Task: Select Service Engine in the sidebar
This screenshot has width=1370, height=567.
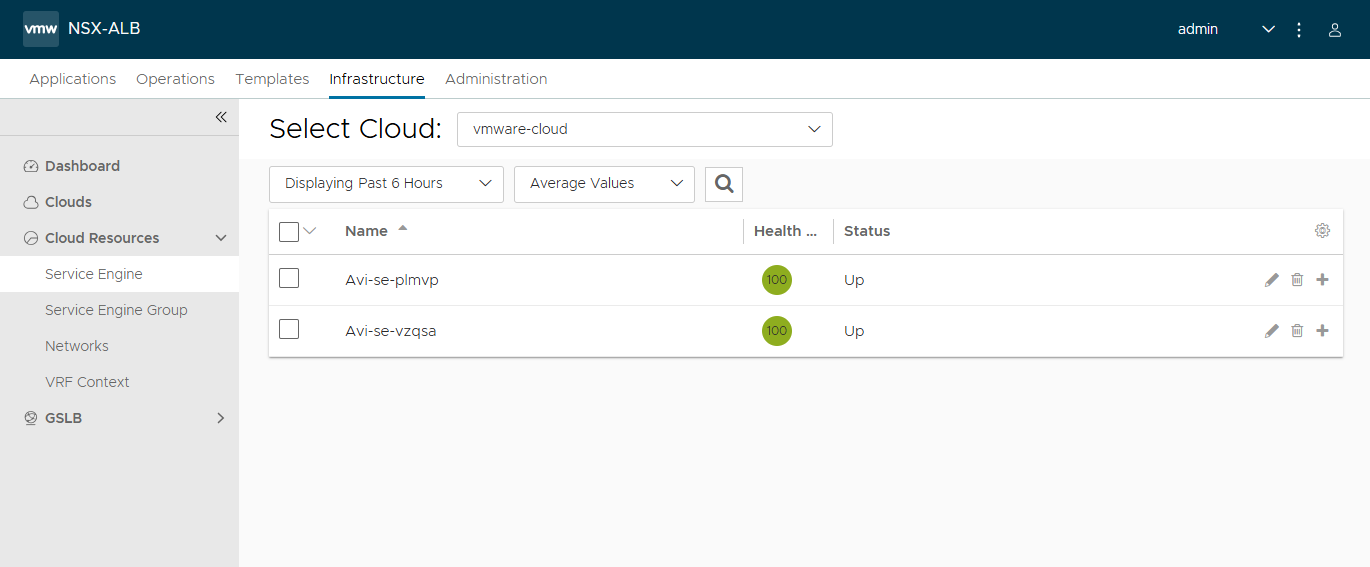Action: pos(119,274)
